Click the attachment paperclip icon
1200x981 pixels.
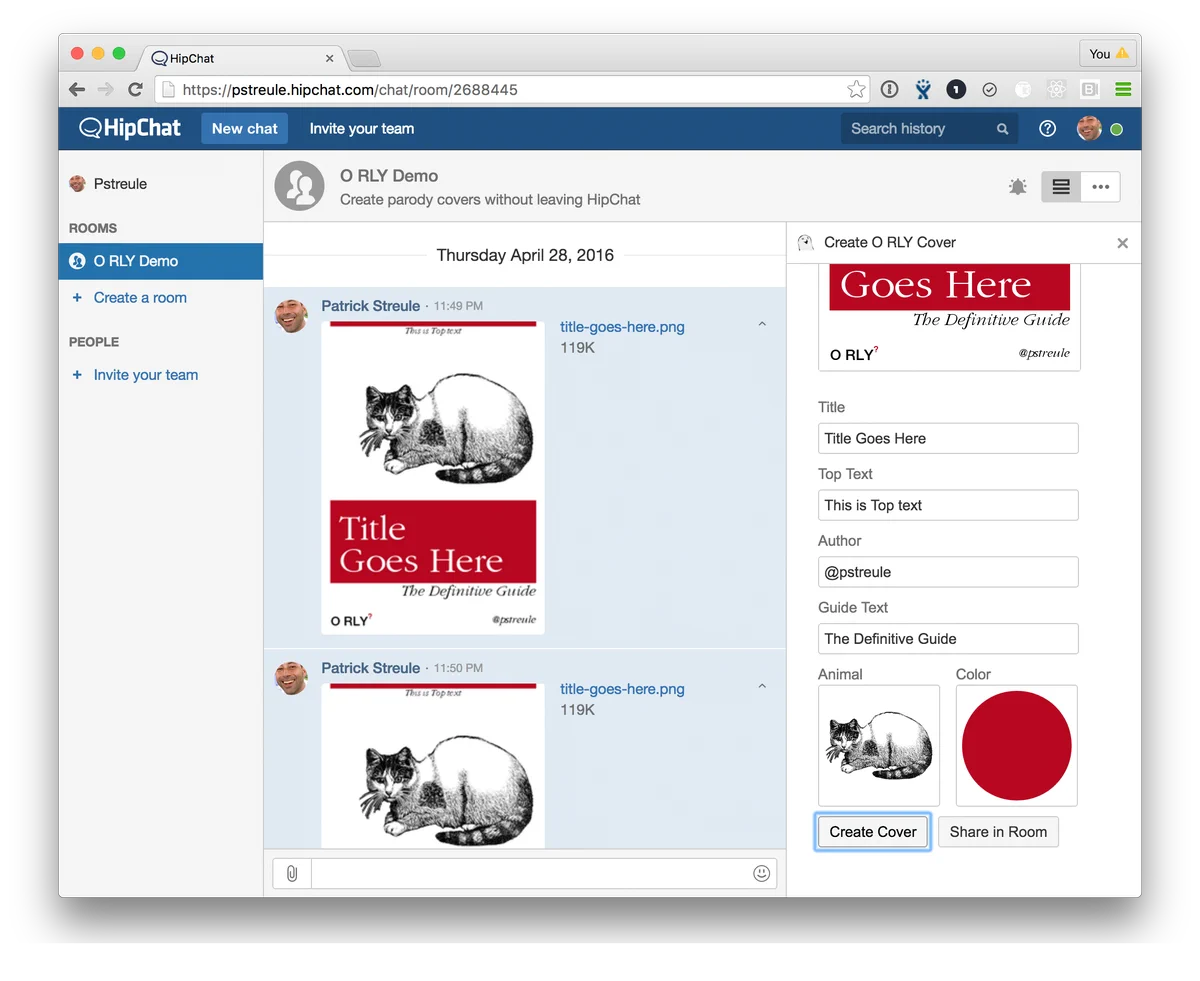tap(292, 873)
